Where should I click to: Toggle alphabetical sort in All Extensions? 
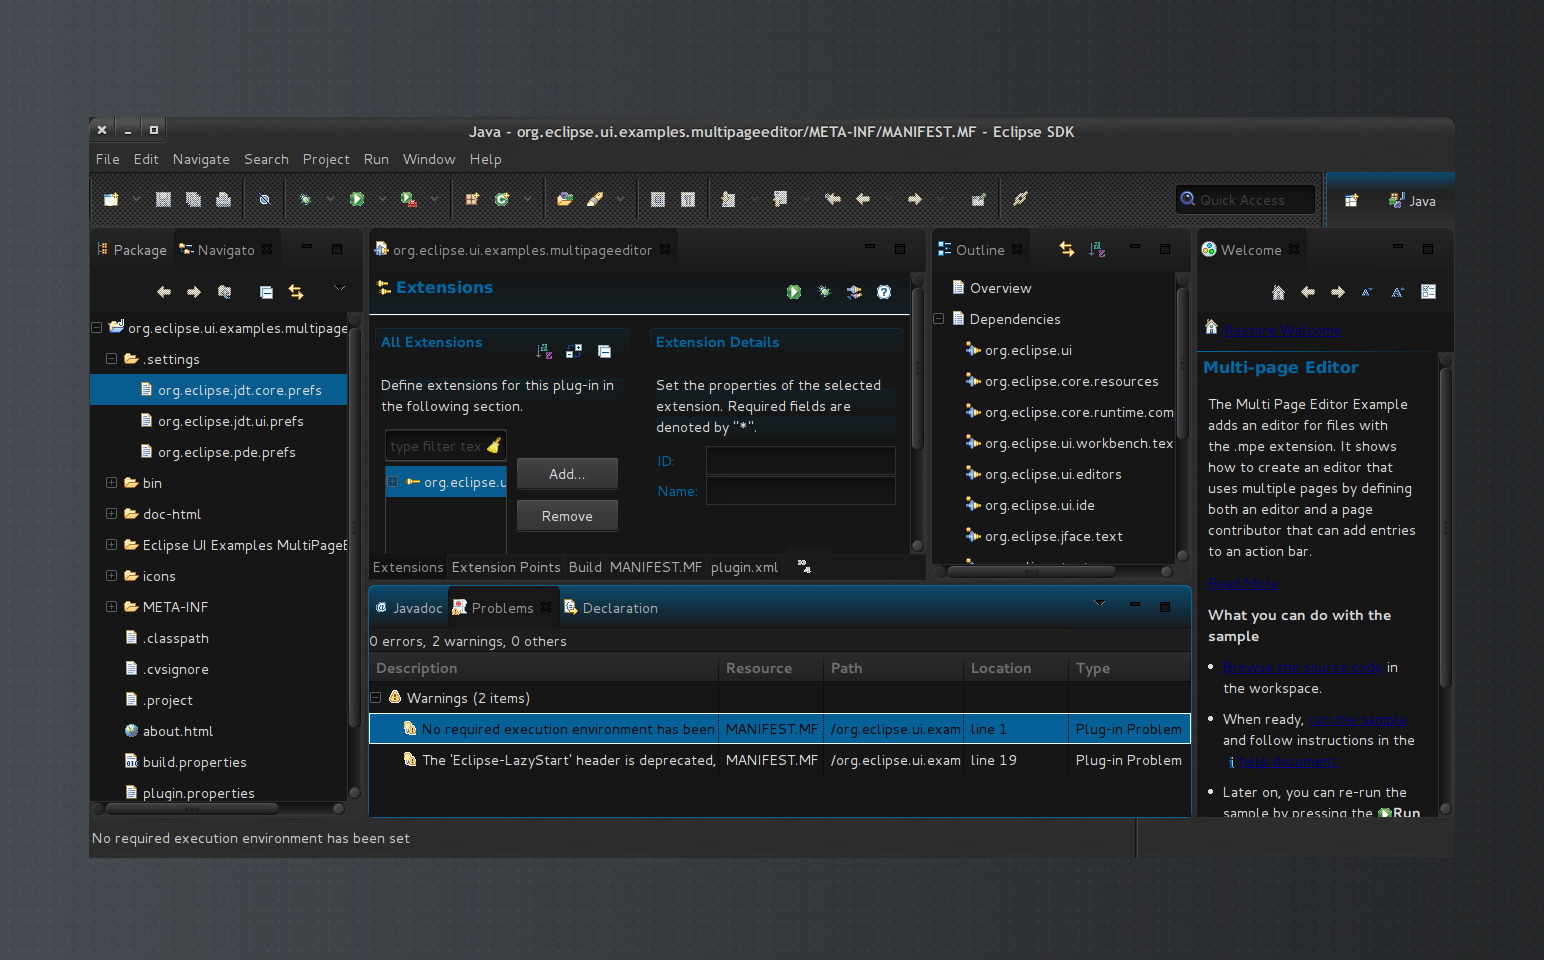(x=543, y=351)
